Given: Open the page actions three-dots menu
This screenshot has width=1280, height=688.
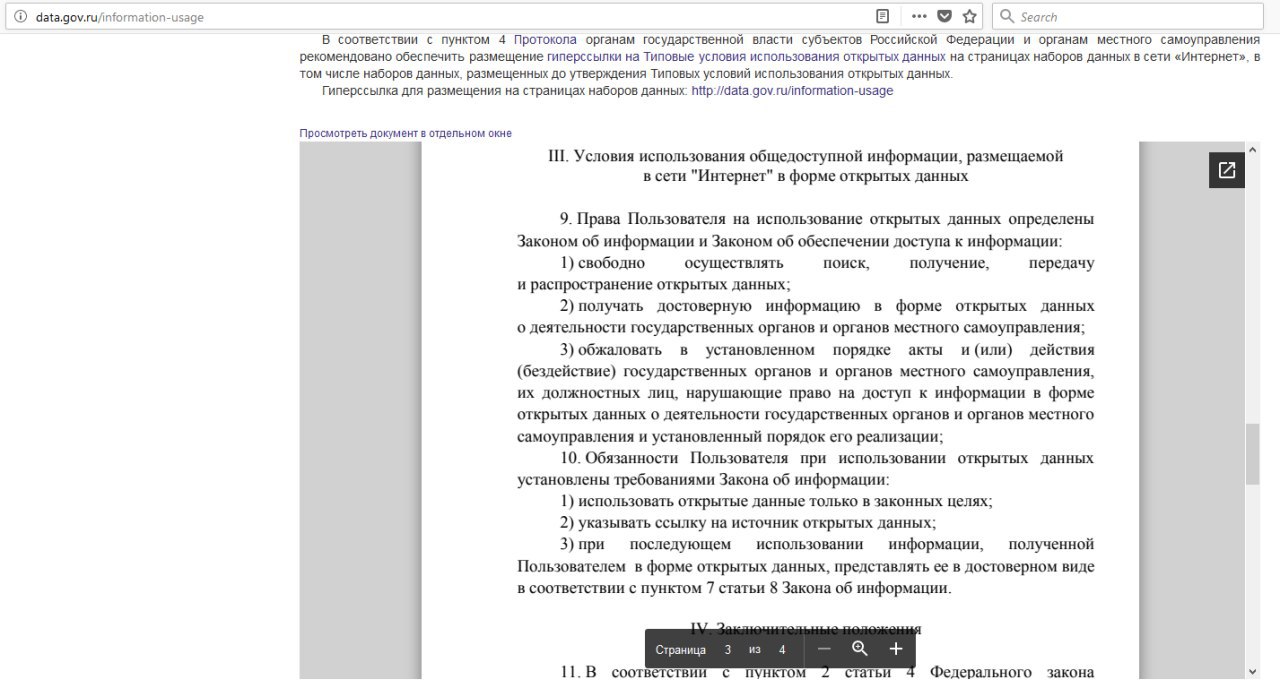Looking at the screenshot, I should click(x=919, y=17).
